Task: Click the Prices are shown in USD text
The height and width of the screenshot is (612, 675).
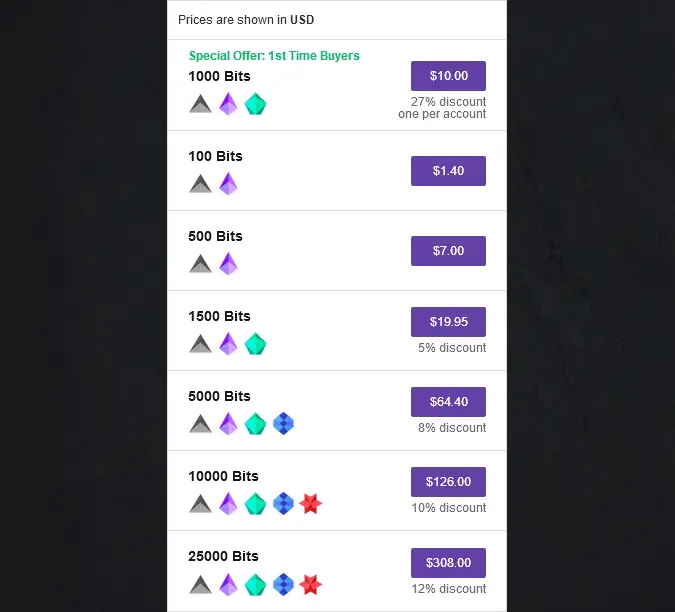Action: tap(246, 20)
